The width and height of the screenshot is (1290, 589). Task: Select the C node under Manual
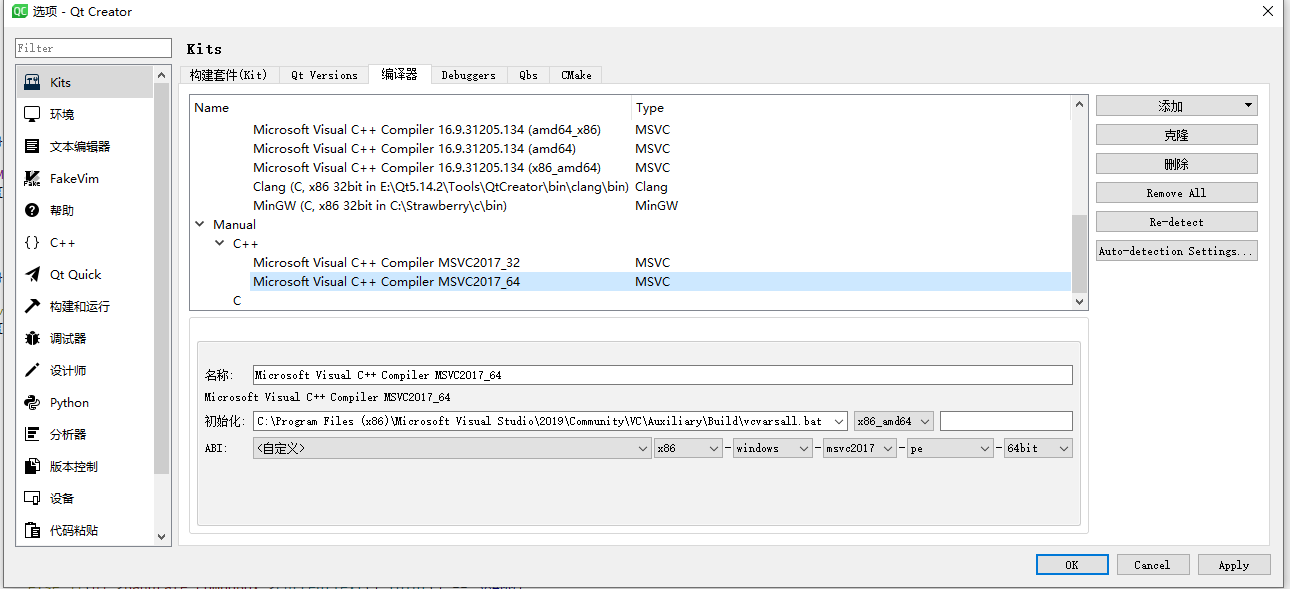(x=237, y=301)
